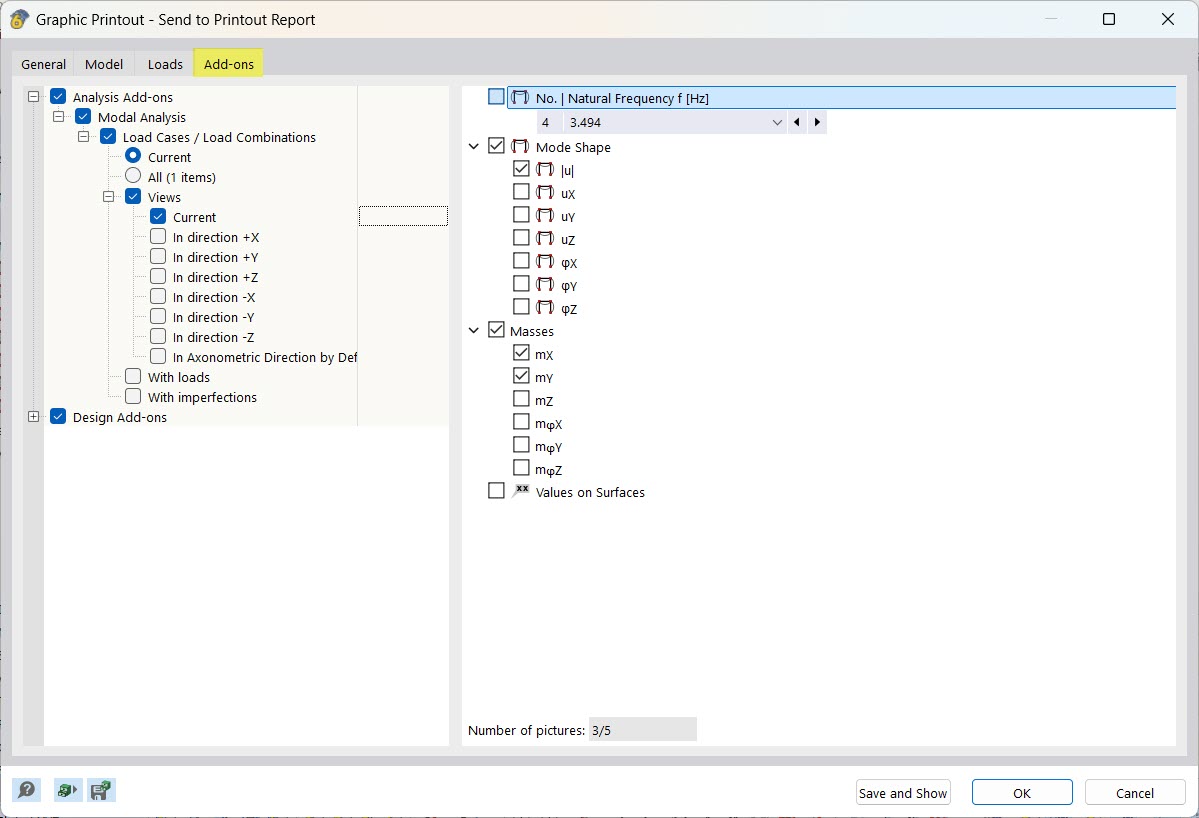Viewport: 1199px width, 818px height.
Task: Click the frame icon beside φX
Action: click(x=545, y=262)
